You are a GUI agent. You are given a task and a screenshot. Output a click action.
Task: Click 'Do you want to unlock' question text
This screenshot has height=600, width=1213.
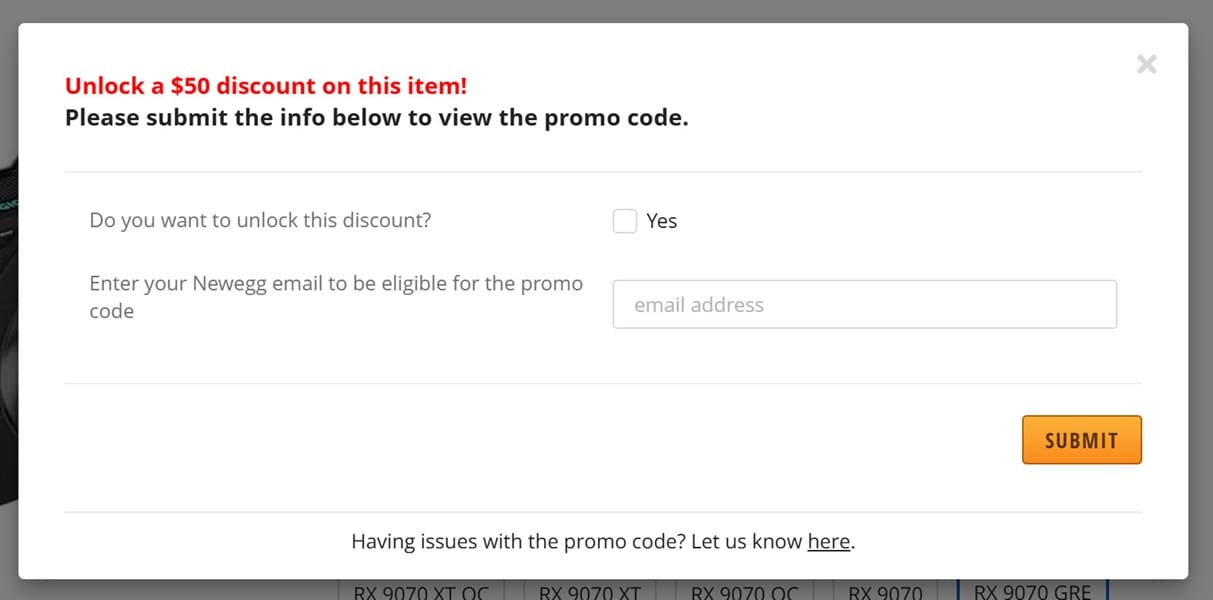(x=260, y=220)
